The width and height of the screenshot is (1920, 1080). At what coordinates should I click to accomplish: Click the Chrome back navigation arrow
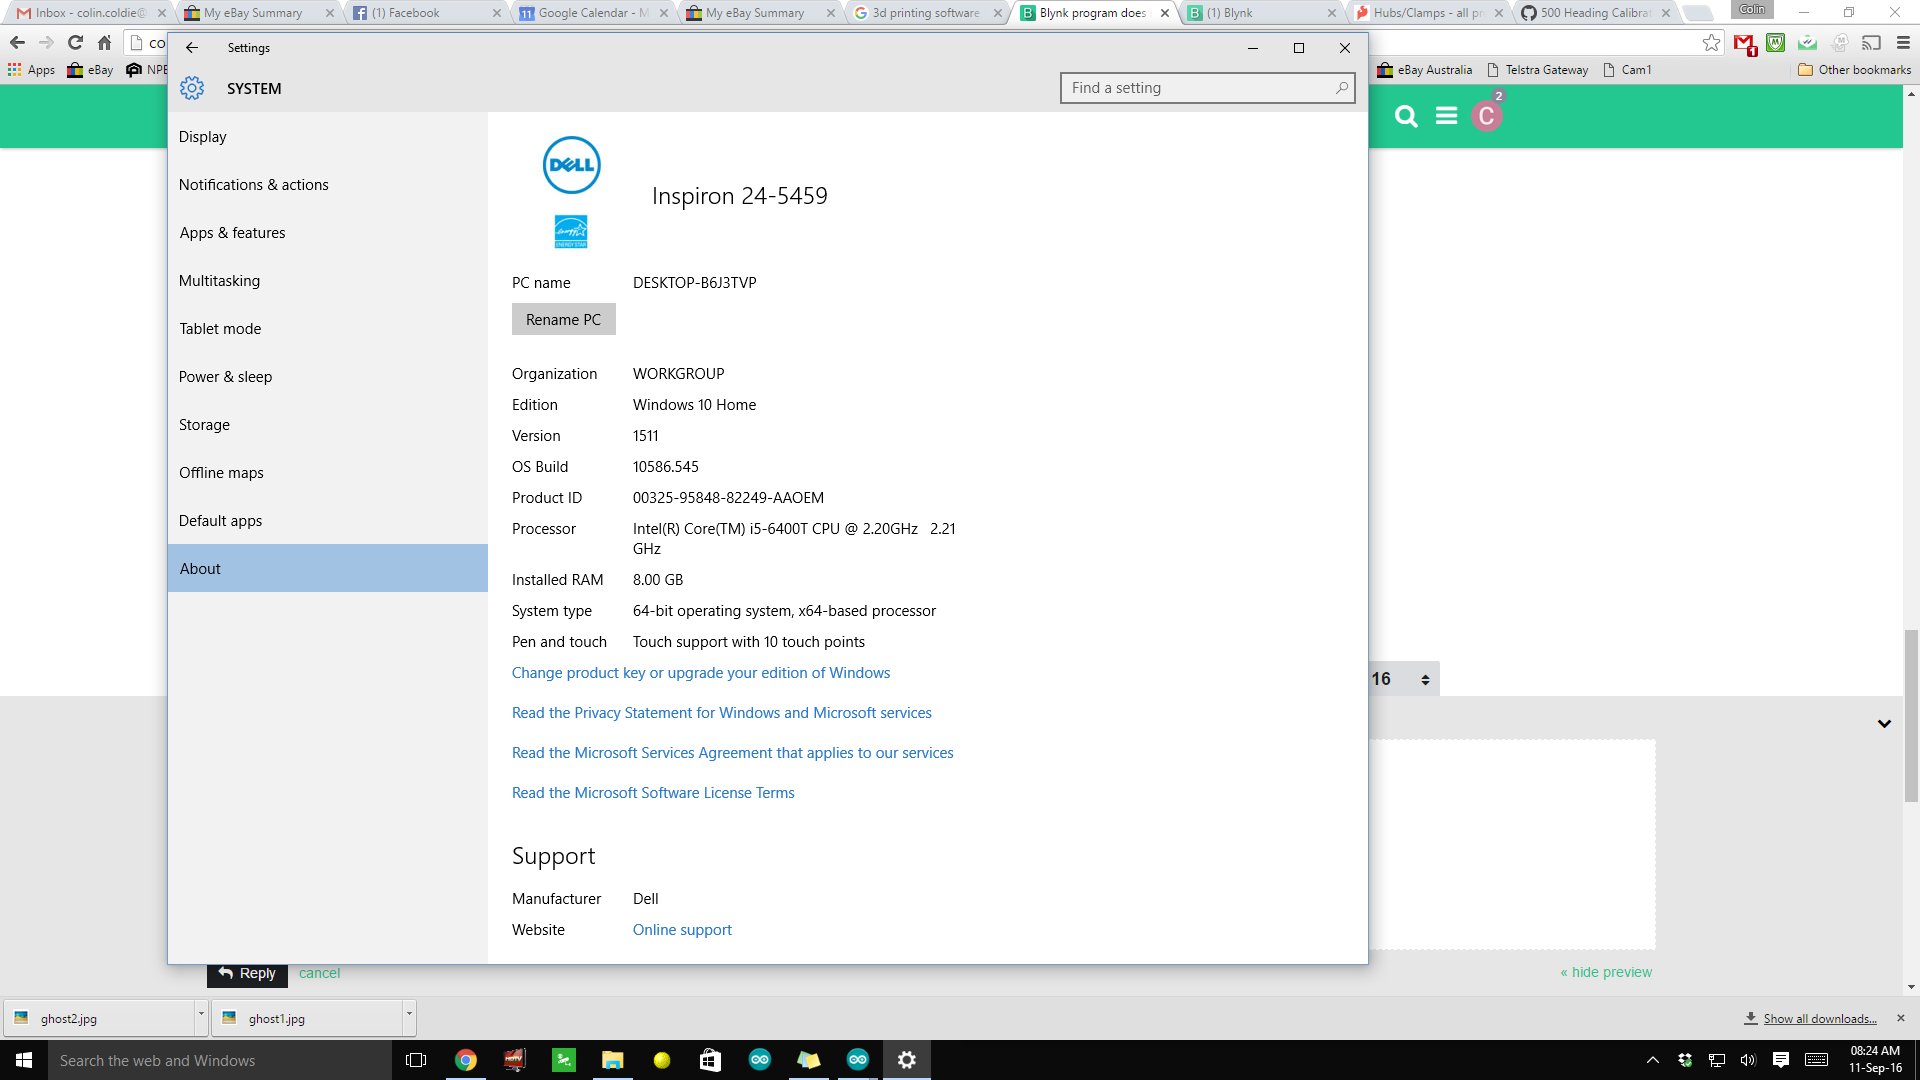point(17,42)
